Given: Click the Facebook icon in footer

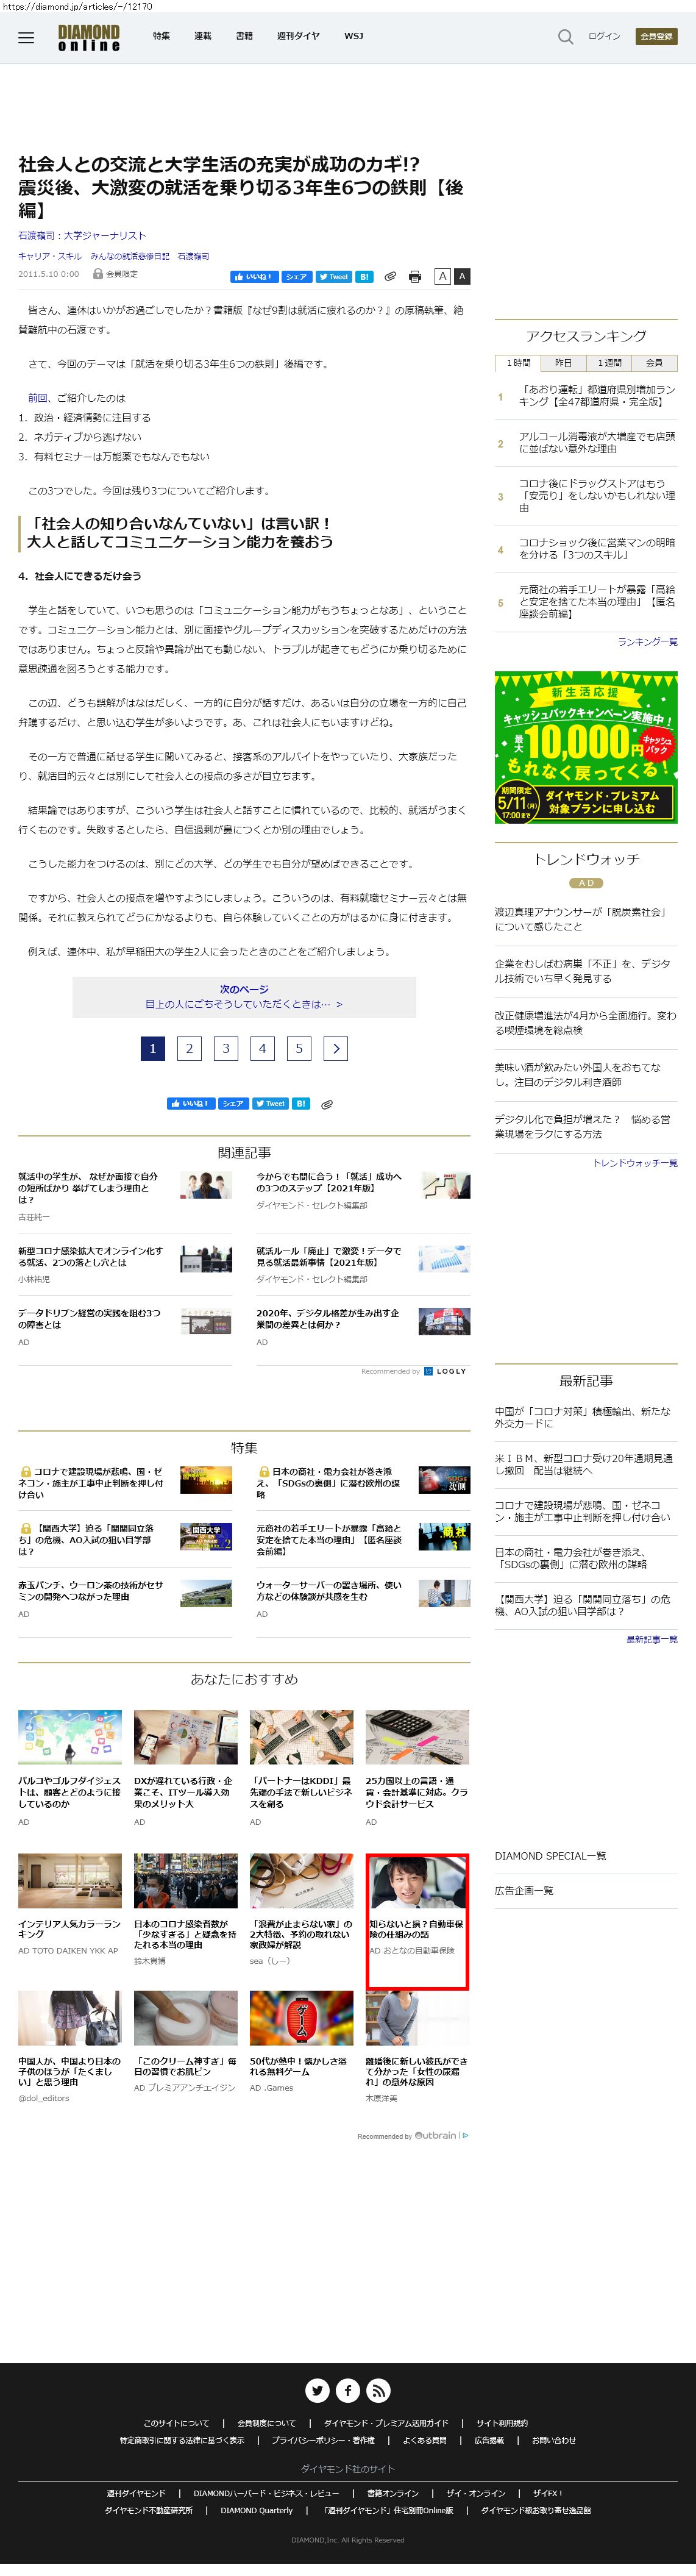Looking at the screenshot, I should point(348,2390).
